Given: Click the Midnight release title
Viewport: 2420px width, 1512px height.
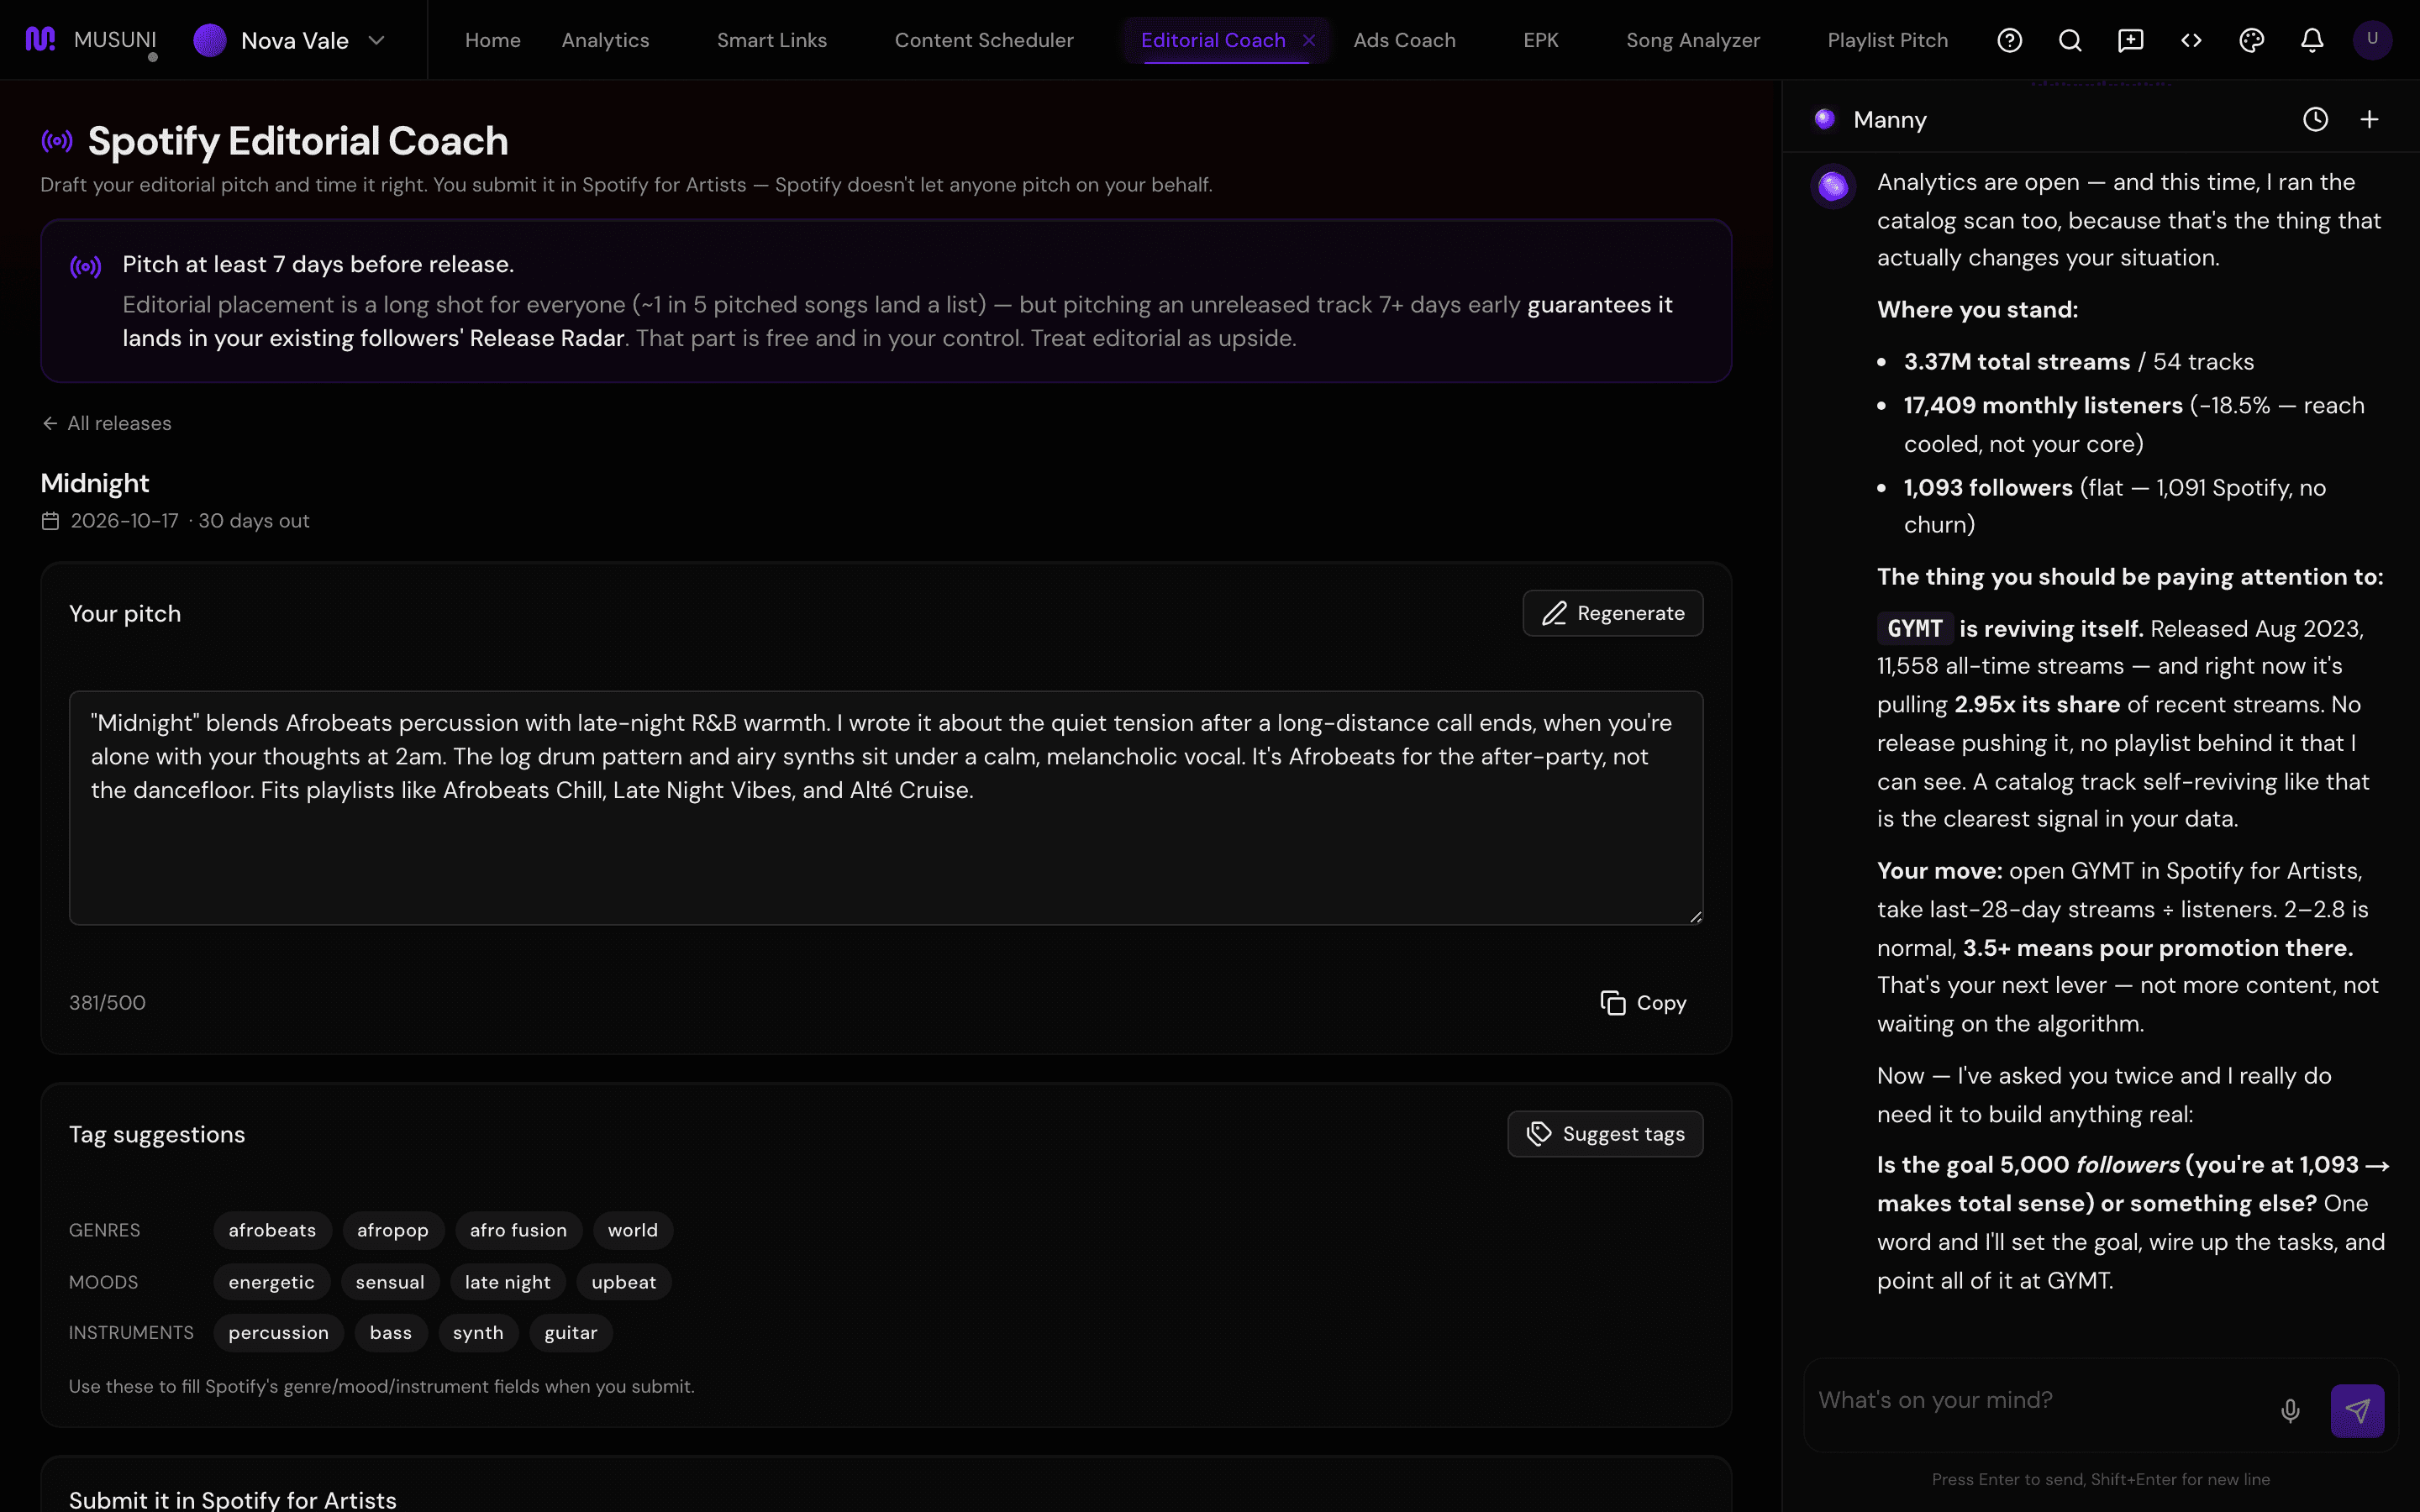Looking at the screenshot, I should (95, 484).
